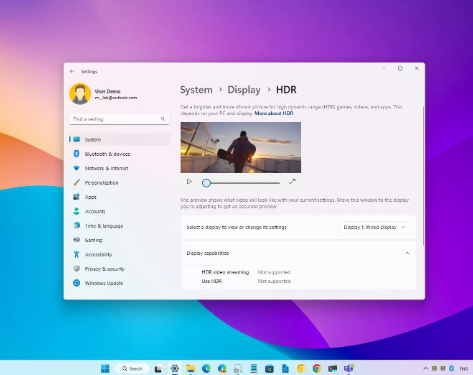This screenshot has height=375, width=473.
Task: Click the HDR video streaming label
Action: [x=225, y=272]
